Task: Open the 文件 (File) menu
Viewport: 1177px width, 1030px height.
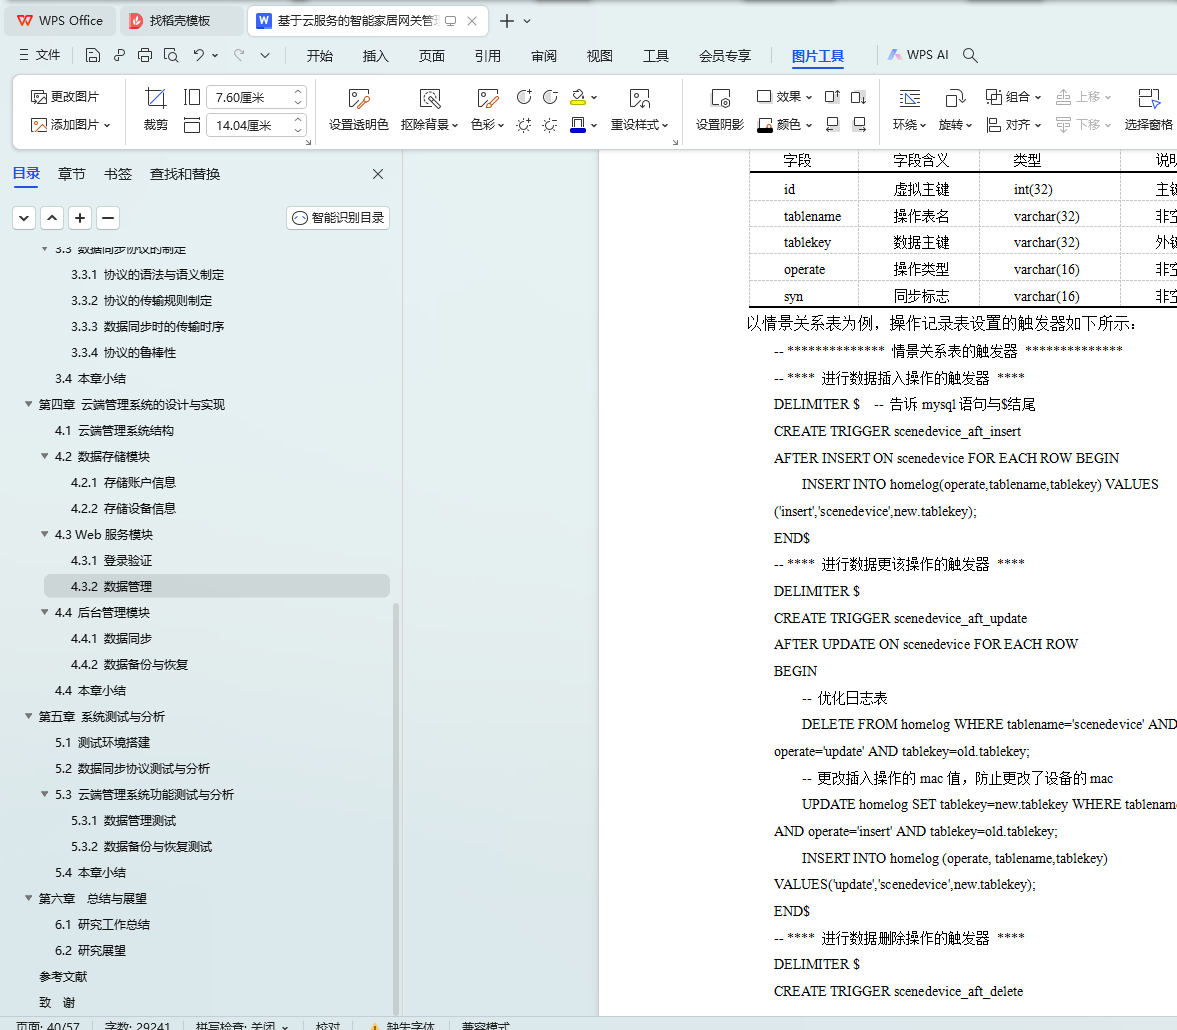Action: click(x=40, y=55)
